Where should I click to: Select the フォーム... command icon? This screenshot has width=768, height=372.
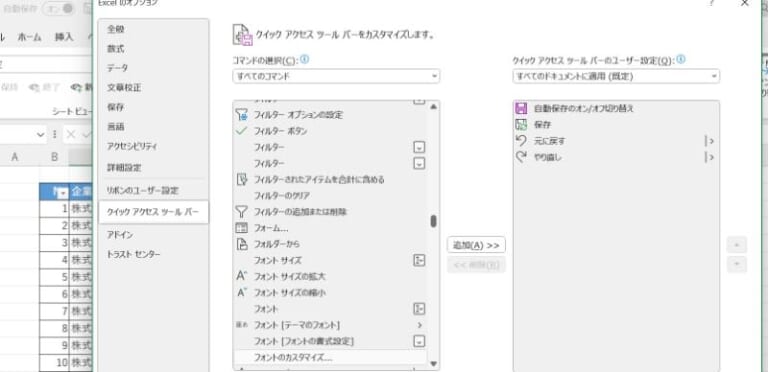pos(242,228)
